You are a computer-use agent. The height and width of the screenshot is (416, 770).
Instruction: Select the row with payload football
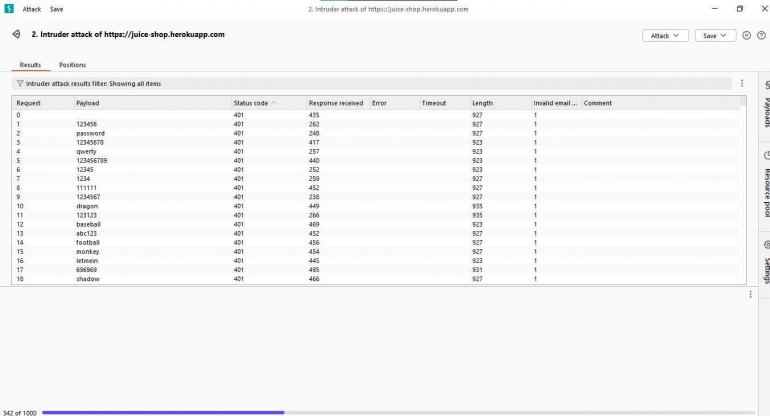point(376,243)
